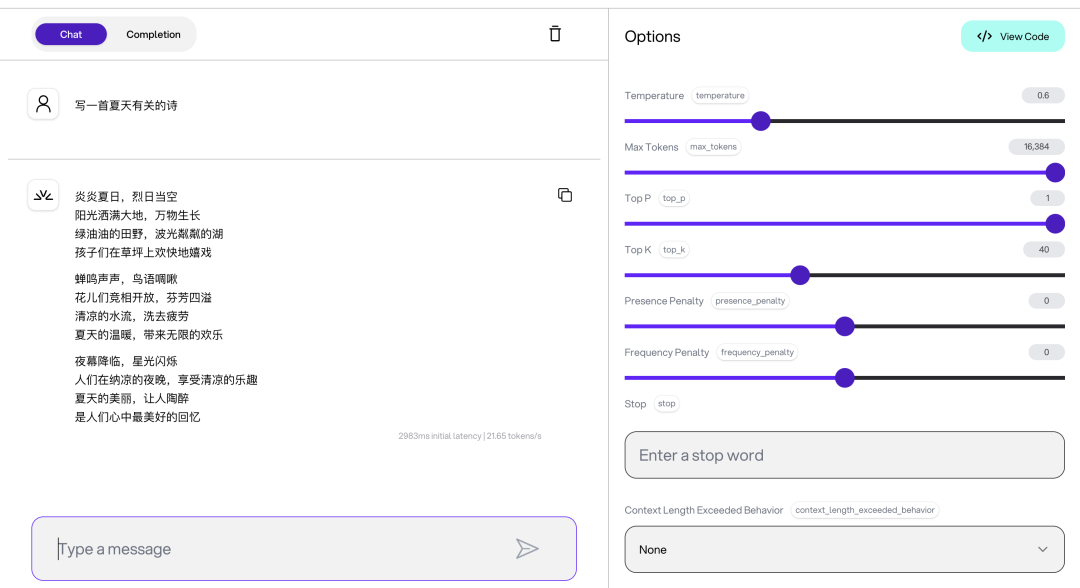1080x588 pixels.
Task: Switch to Completion mode
Action: pos(153,34)
